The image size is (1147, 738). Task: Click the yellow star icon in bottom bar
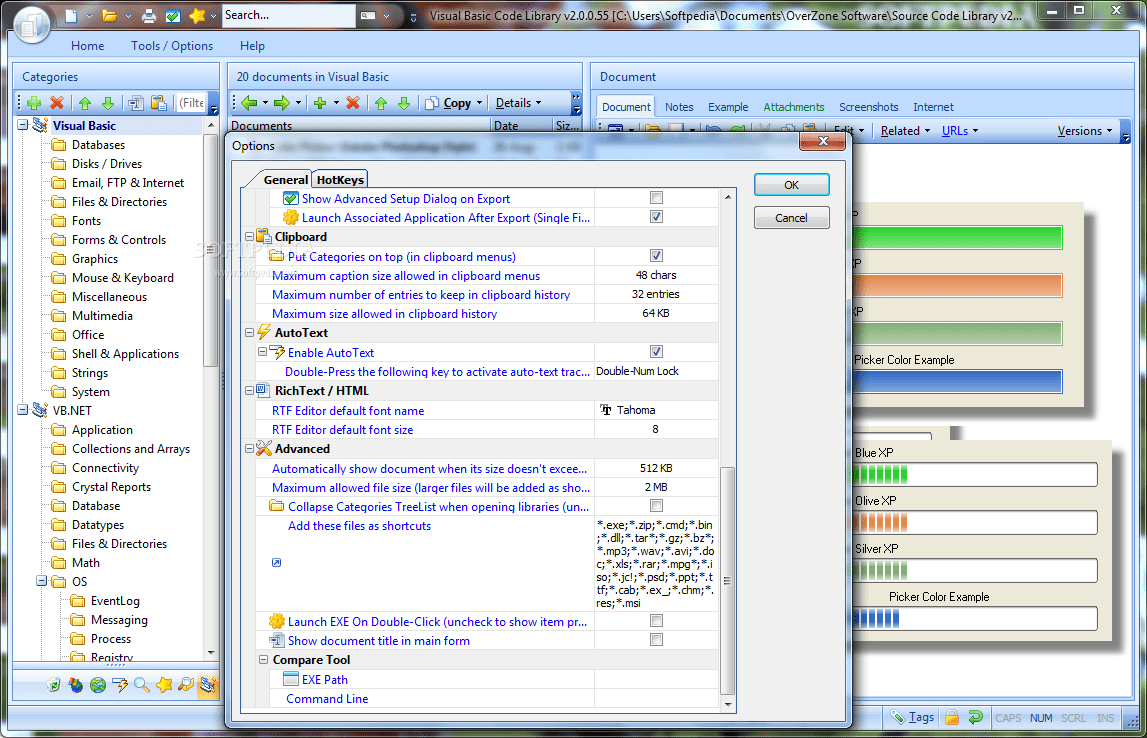(x=165, y=685)
